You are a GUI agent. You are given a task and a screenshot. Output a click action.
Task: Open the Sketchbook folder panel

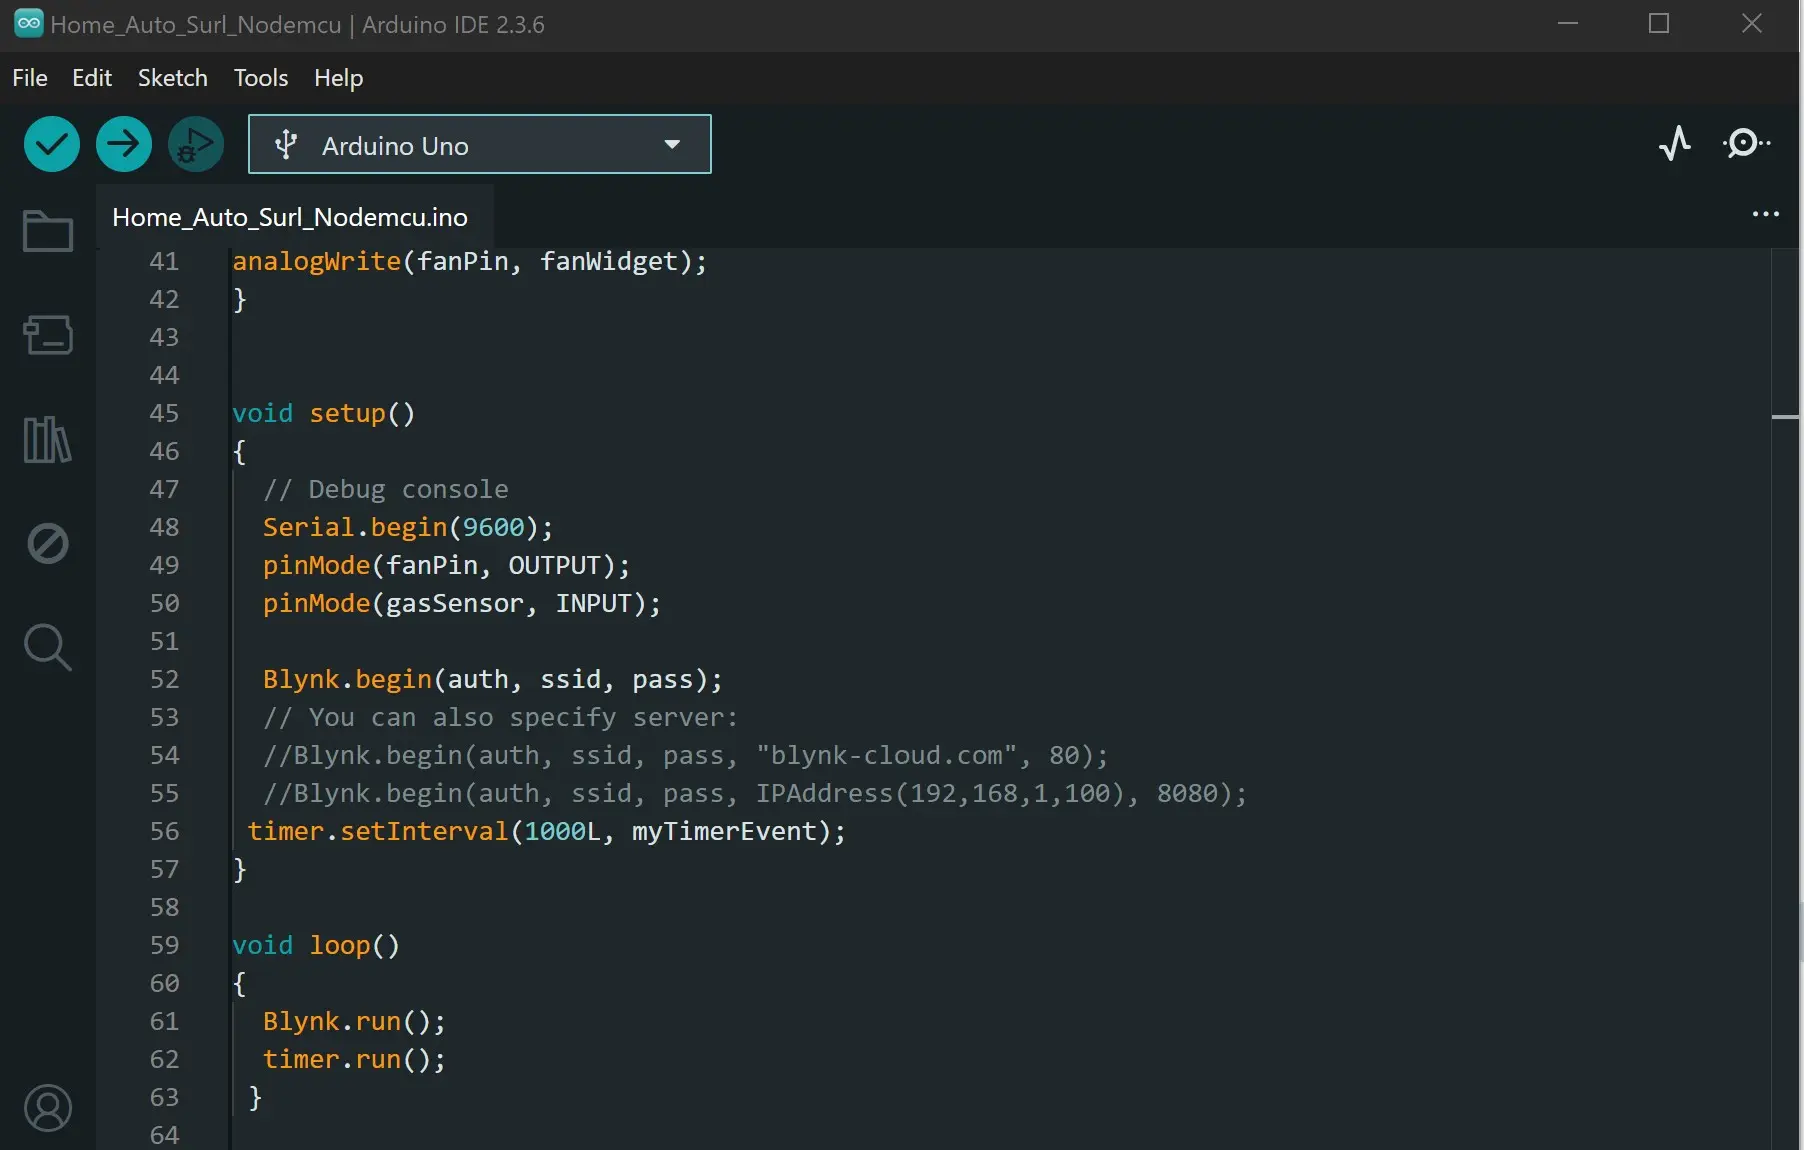(48, 231)
